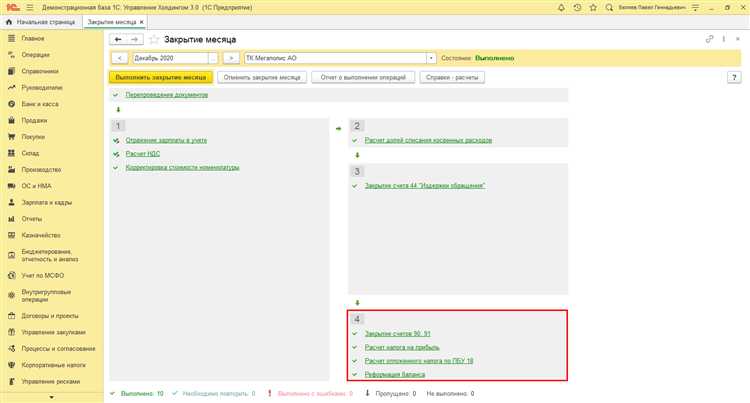Expand sidebar with the bottom down arrow
This screenshot has height=403, width=750.
tap(52, 397)
